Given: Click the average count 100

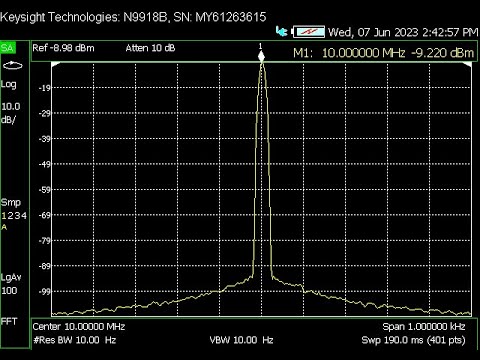Looking at the screenshot, I should [x=9, y=291].
